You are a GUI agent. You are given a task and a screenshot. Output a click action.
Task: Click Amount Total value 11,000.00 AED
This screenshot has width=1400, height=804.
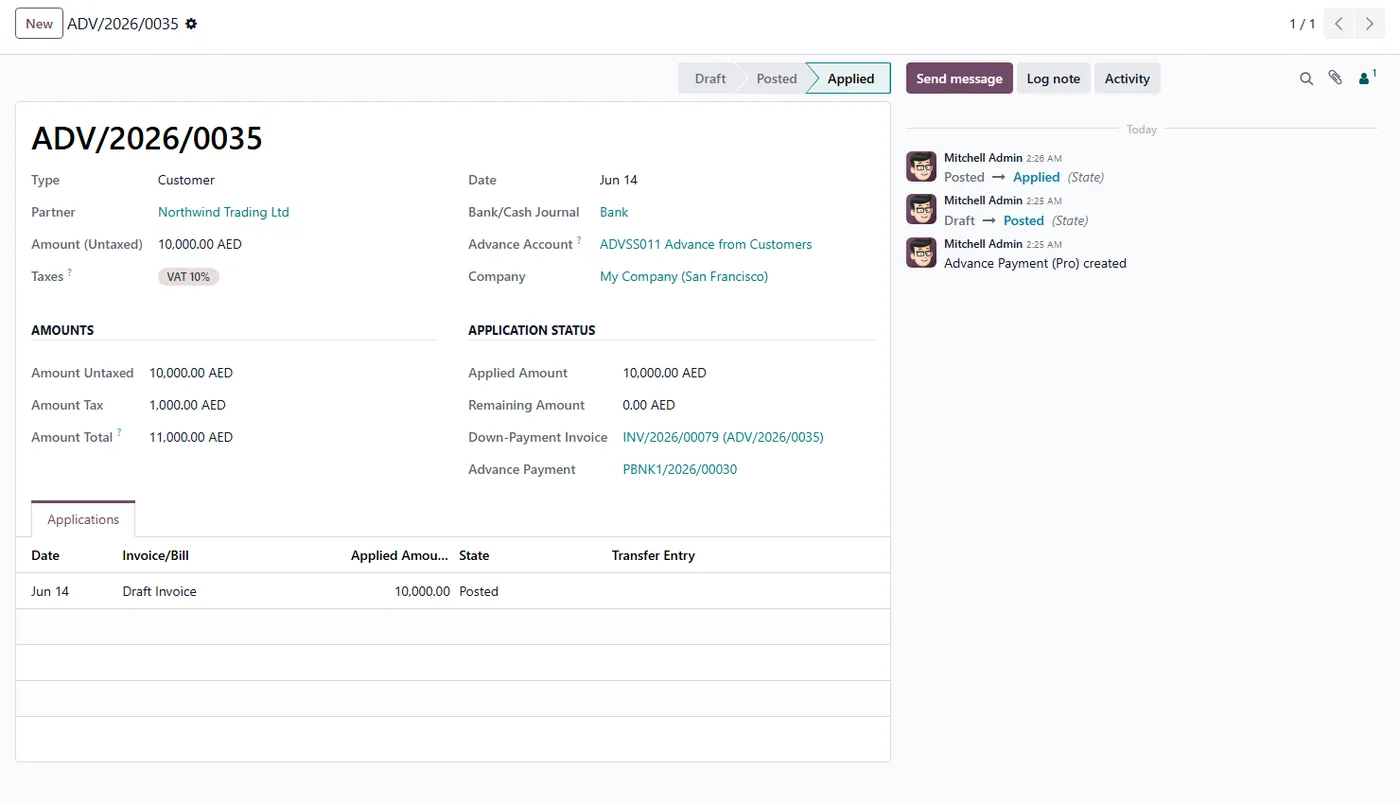pos(191,437)
